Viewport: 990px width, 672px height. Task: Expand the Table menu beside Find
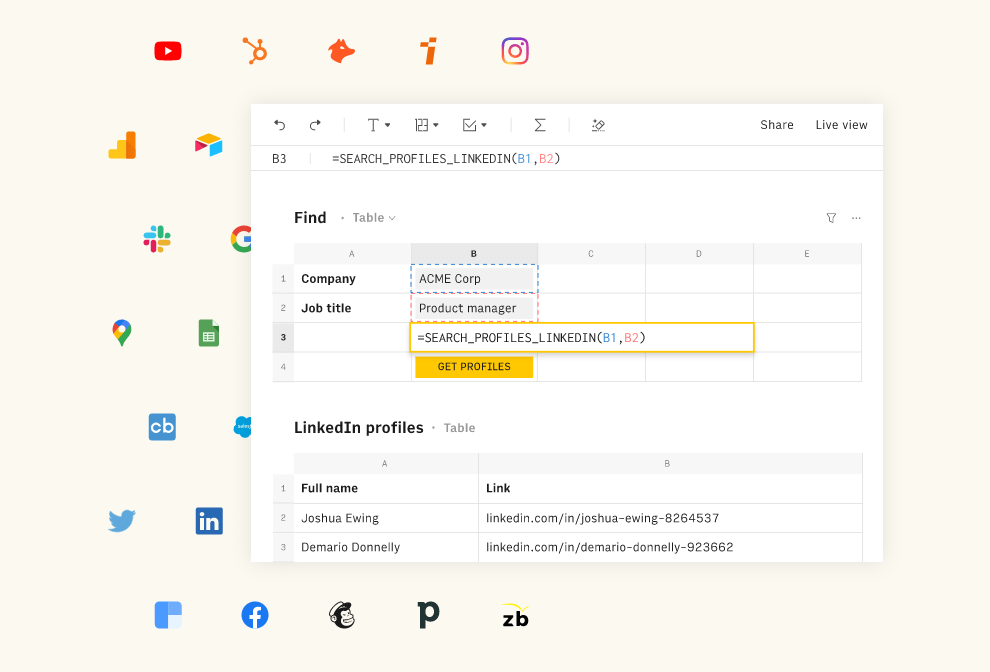[x=374, y=218]
